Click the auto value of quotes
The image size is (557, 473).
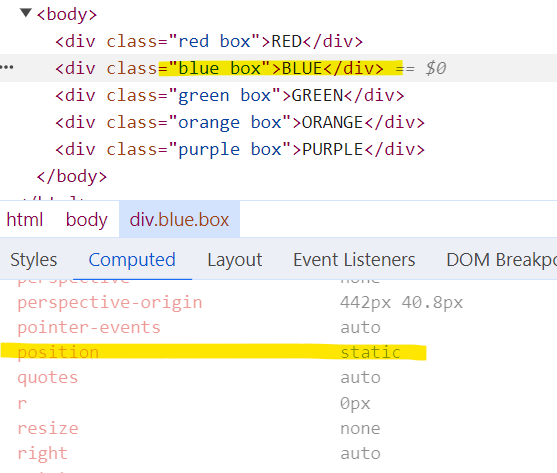point(360,377)
